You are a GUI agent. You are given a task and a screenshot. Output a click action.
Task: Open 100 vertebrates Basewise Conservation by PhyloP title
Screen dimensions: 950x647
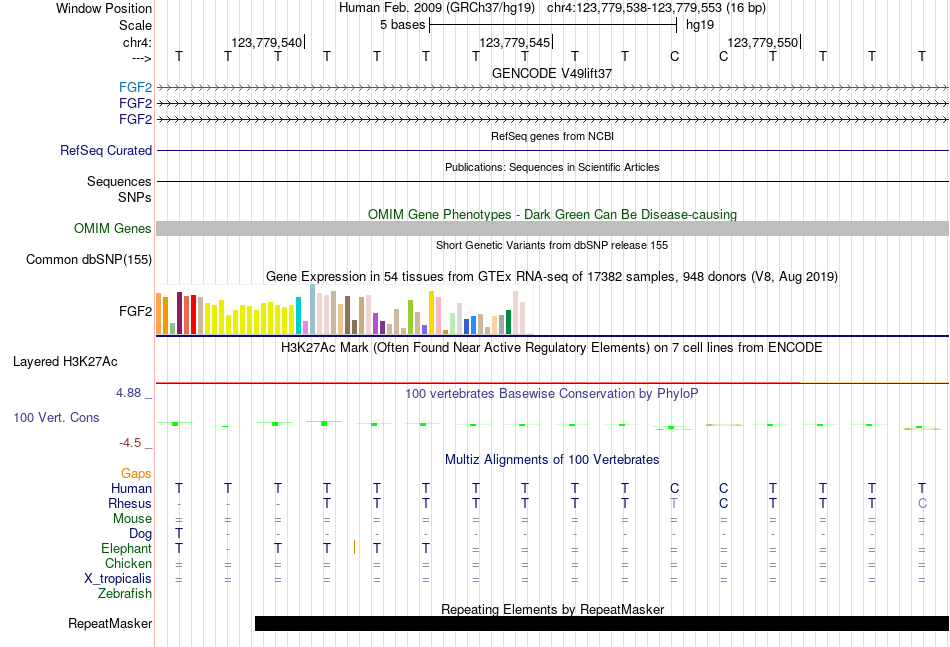552,394
